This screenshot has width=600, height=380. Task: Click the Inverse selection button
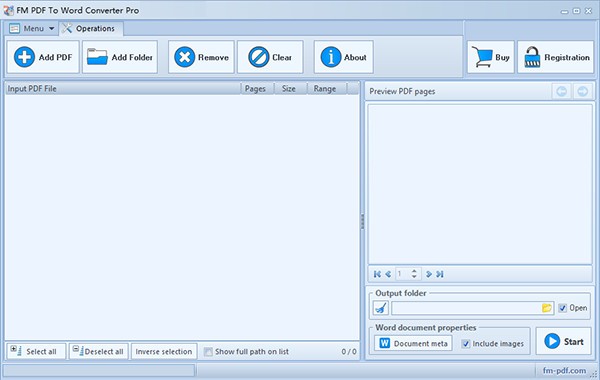point(164,351)
